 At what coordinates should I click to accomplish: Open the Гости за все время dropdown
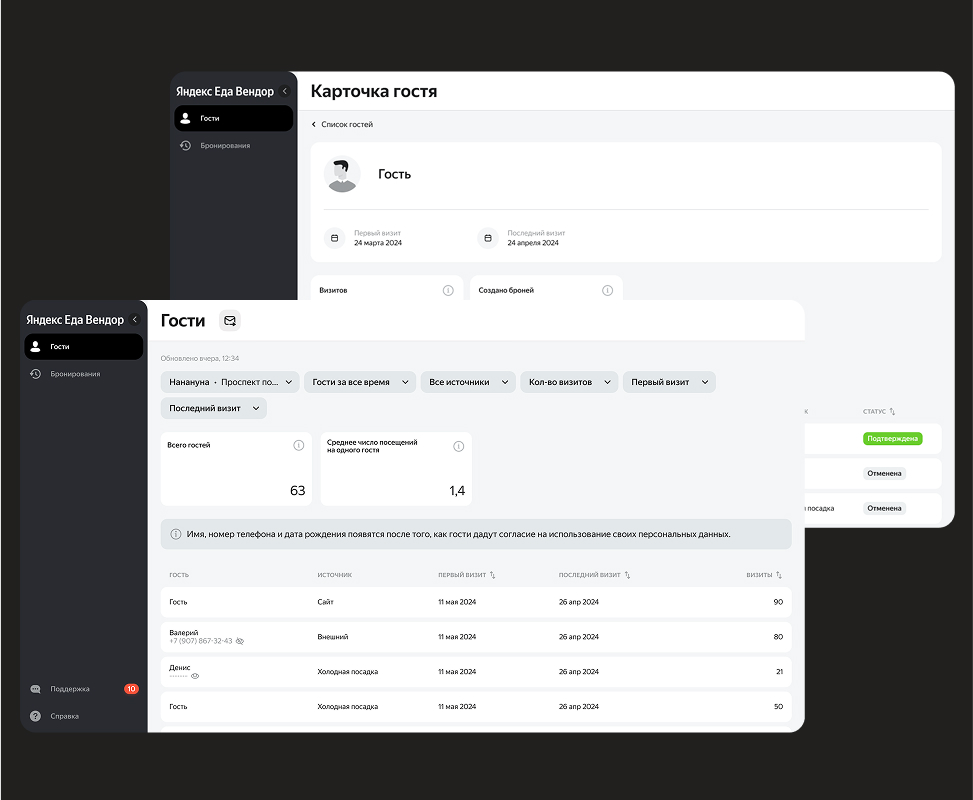pyautogui.click(x=360, y=382)
